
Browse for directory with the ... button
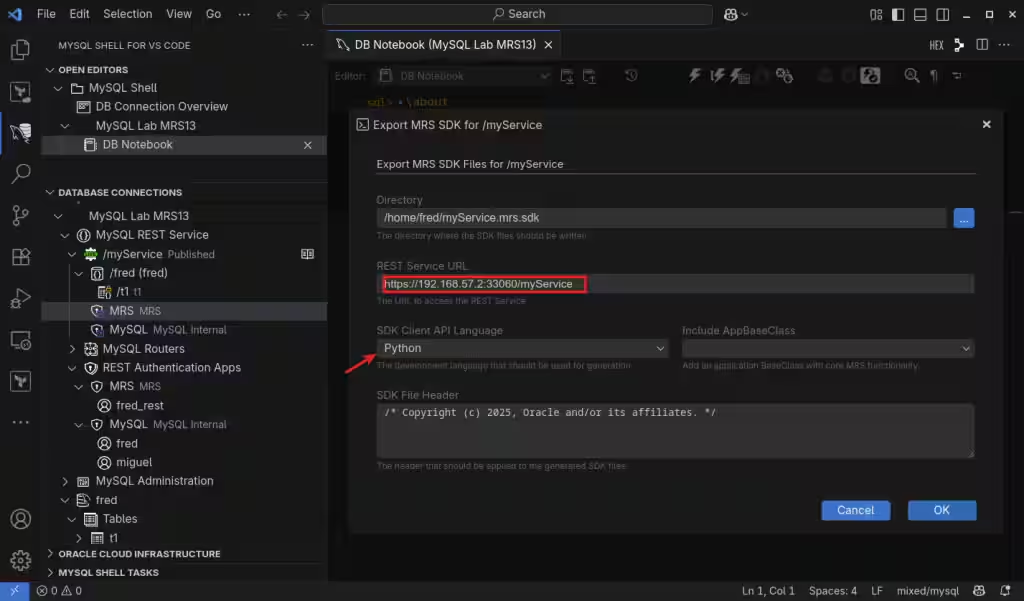pyautogui.click(x=963, y=218)
